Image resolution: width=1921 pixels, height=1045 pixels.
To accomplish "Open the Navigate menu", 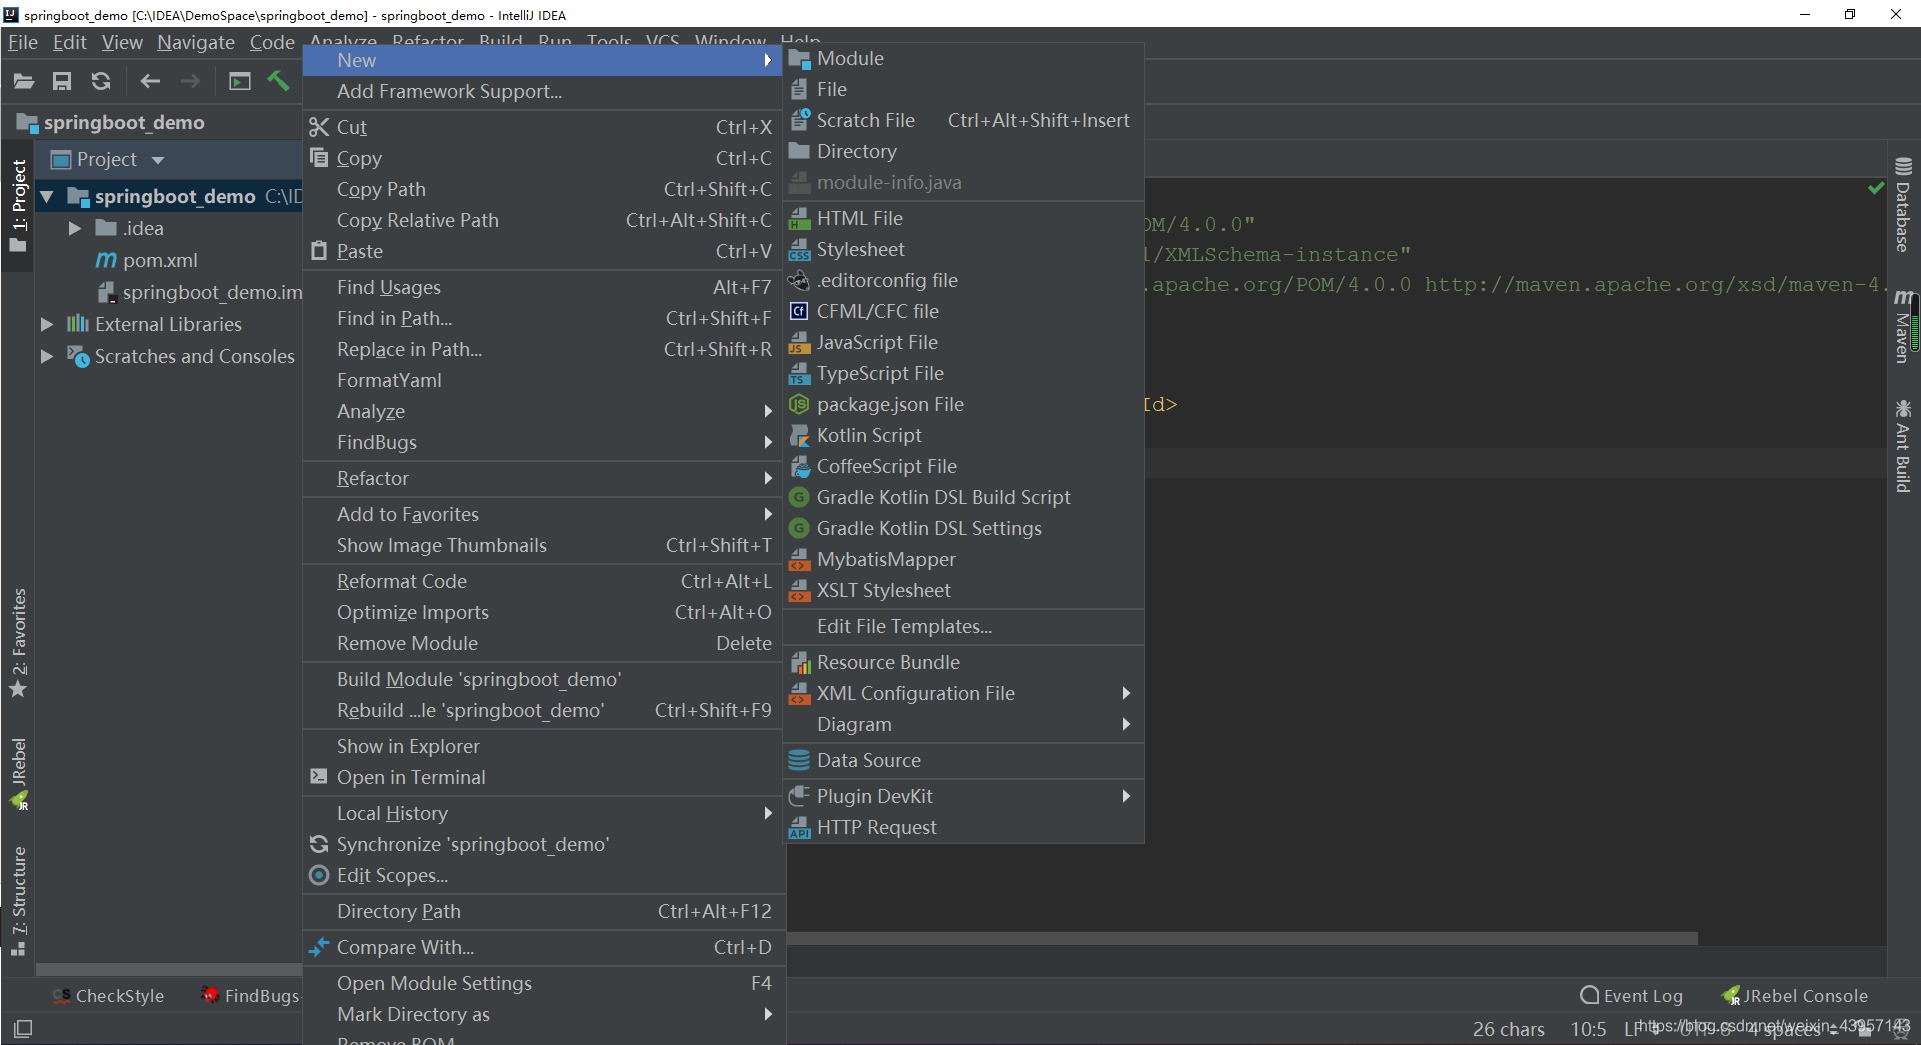I will pos(196,43).
